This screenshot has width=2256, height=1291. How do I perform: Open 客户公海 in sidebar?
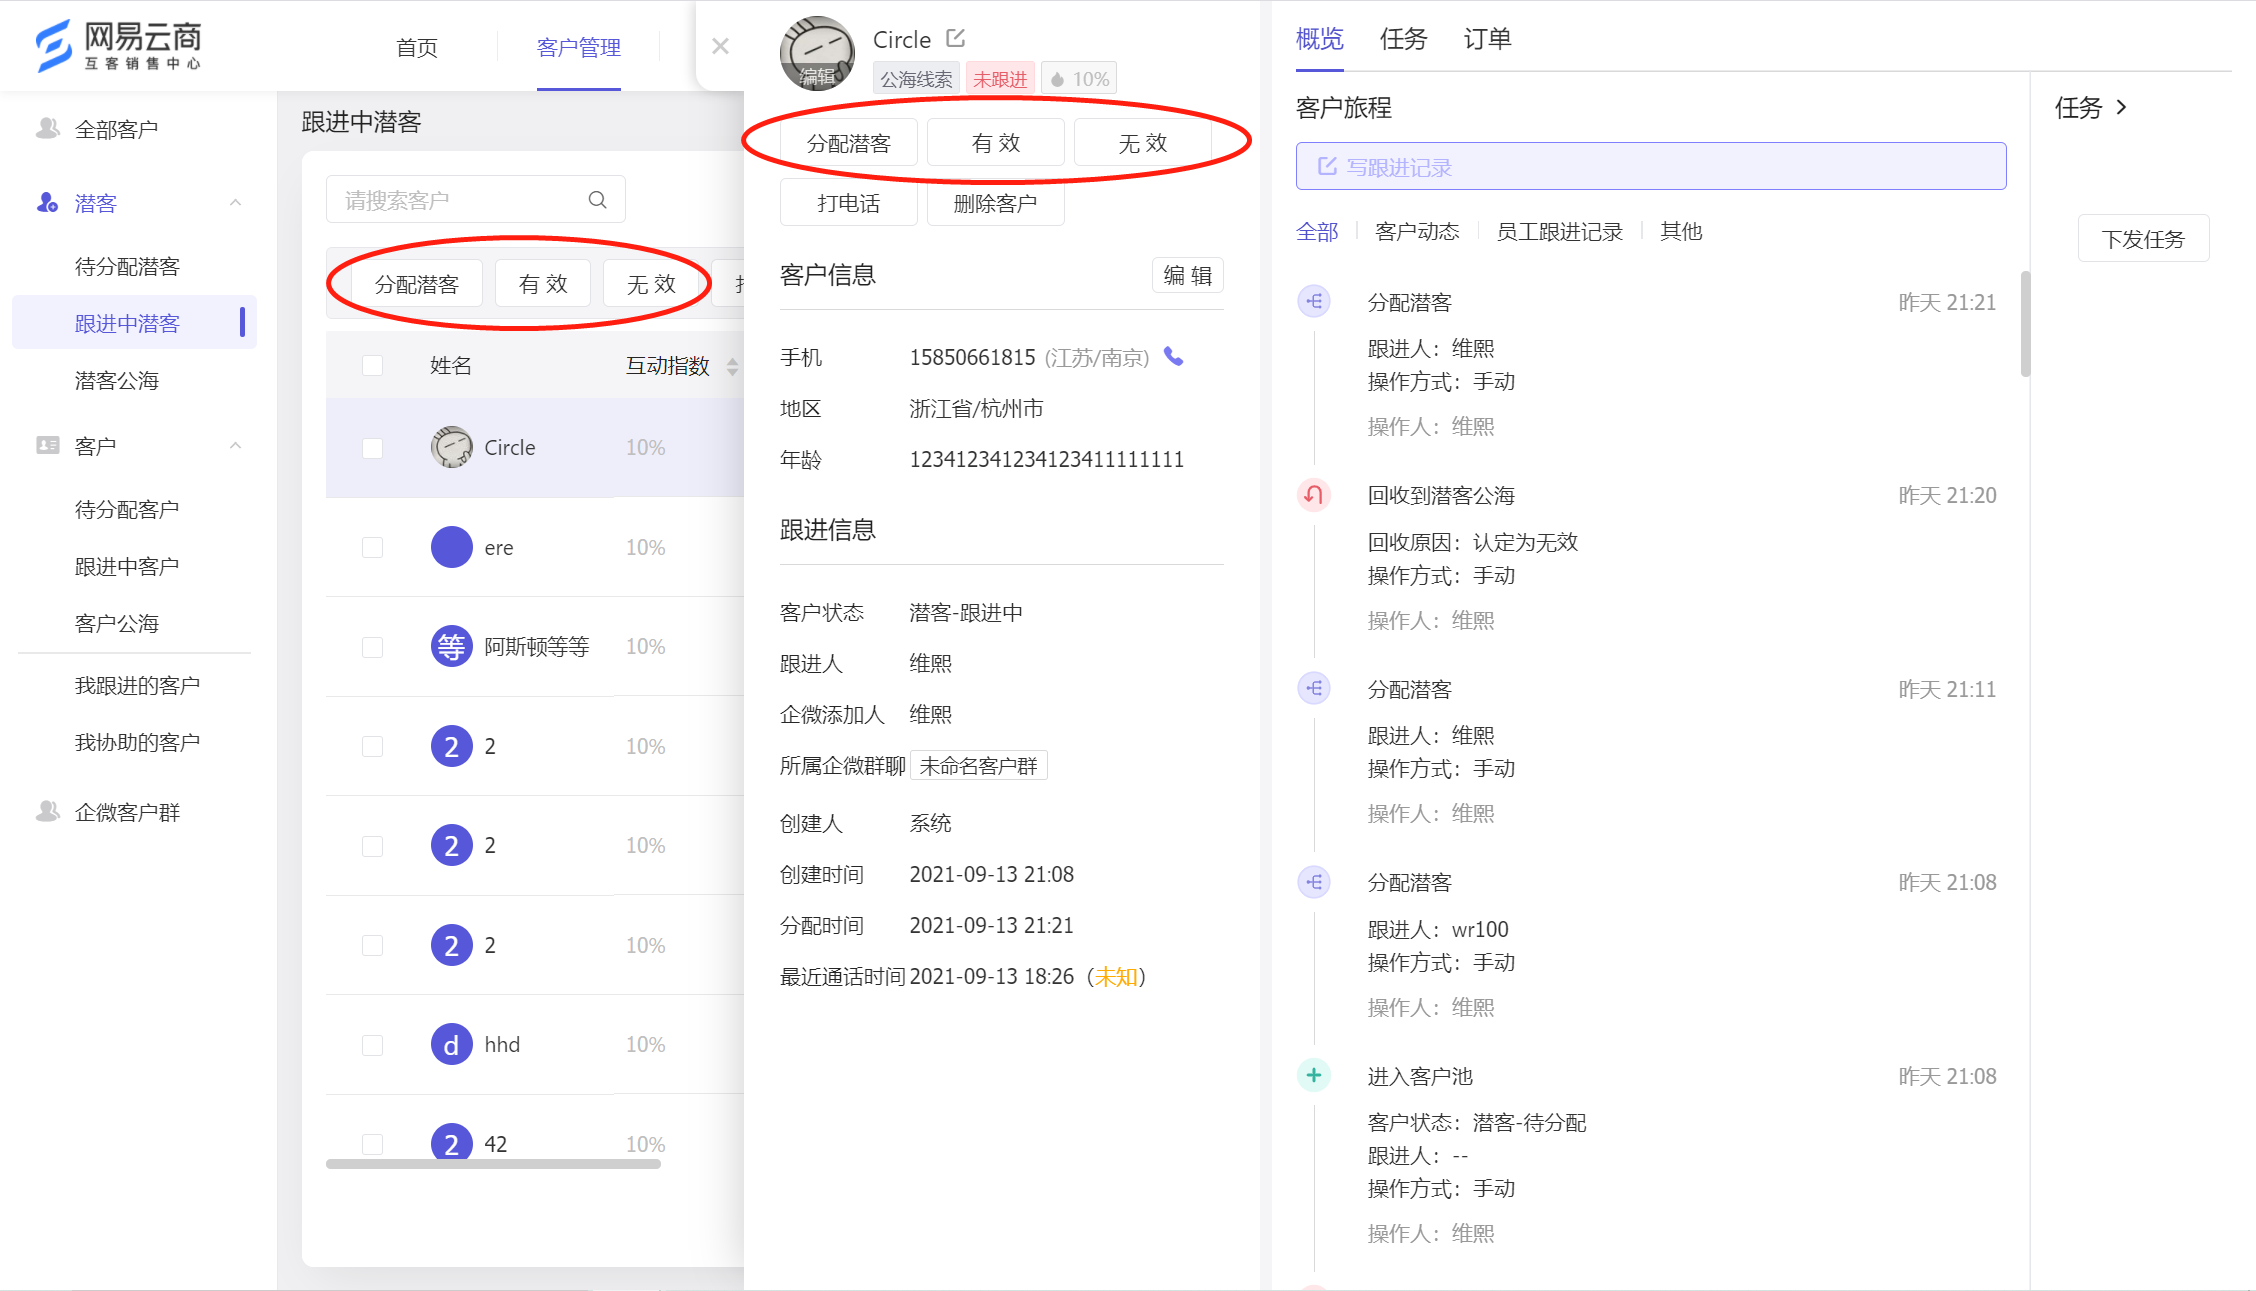pyautogui.click(x=116, y=623)
